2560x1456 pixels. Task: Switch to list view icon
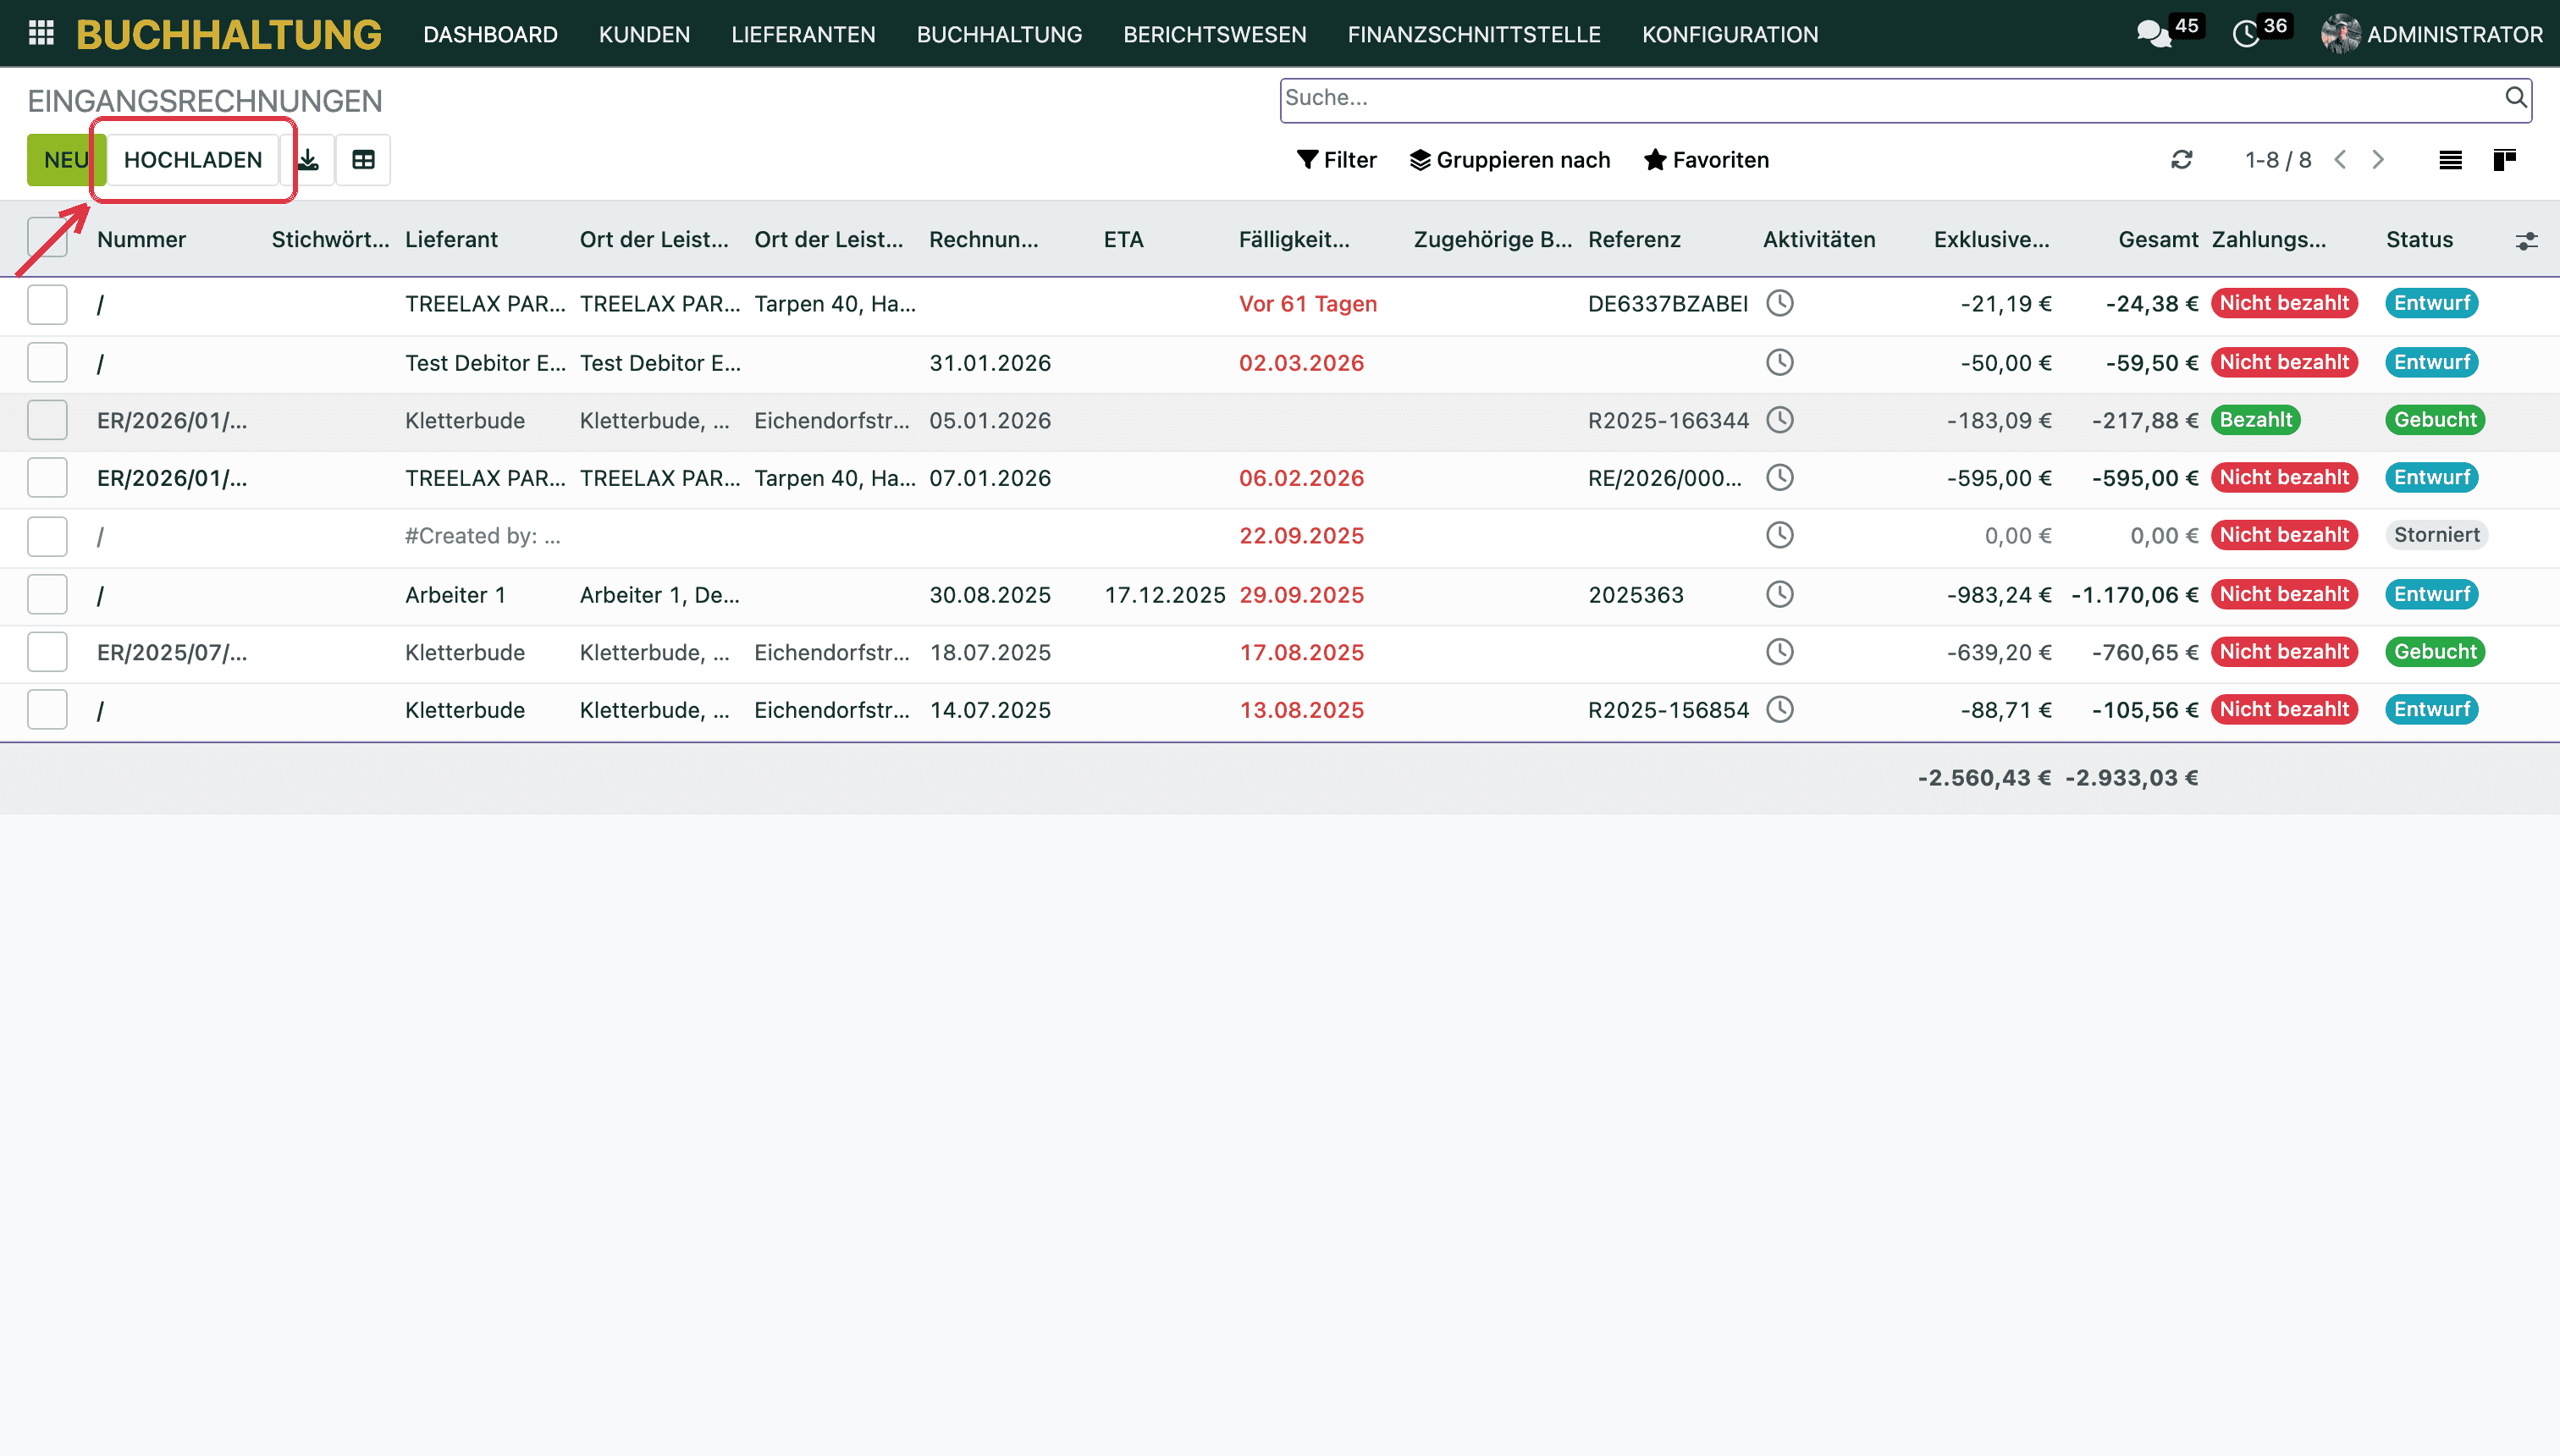[x=2450, y=160]
